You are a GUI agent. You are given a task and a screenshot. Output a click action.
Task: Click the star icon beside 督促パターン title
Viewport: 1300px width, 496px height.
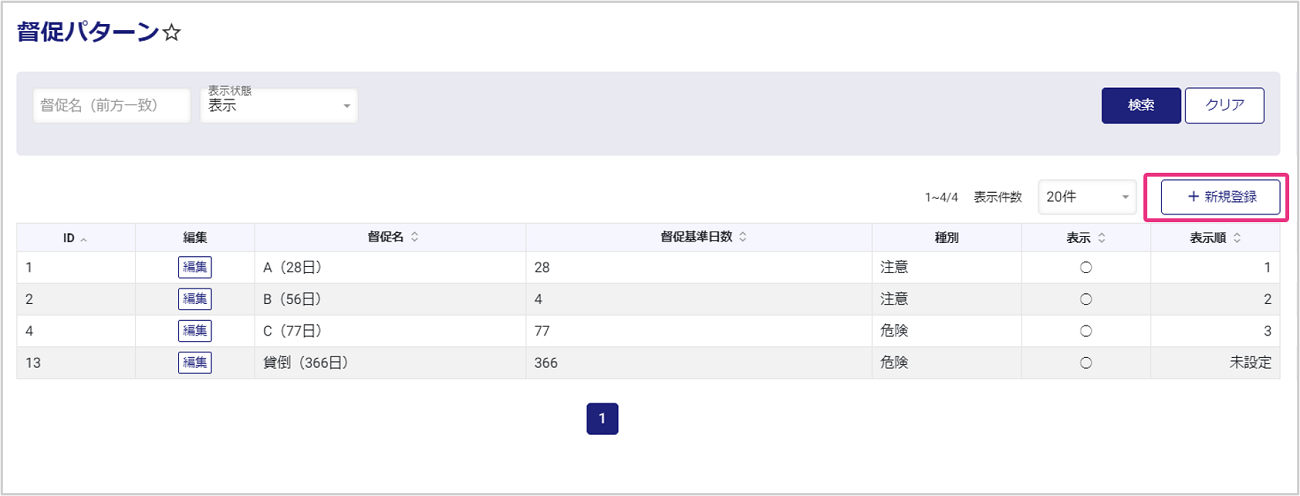(x=172, y=34)
